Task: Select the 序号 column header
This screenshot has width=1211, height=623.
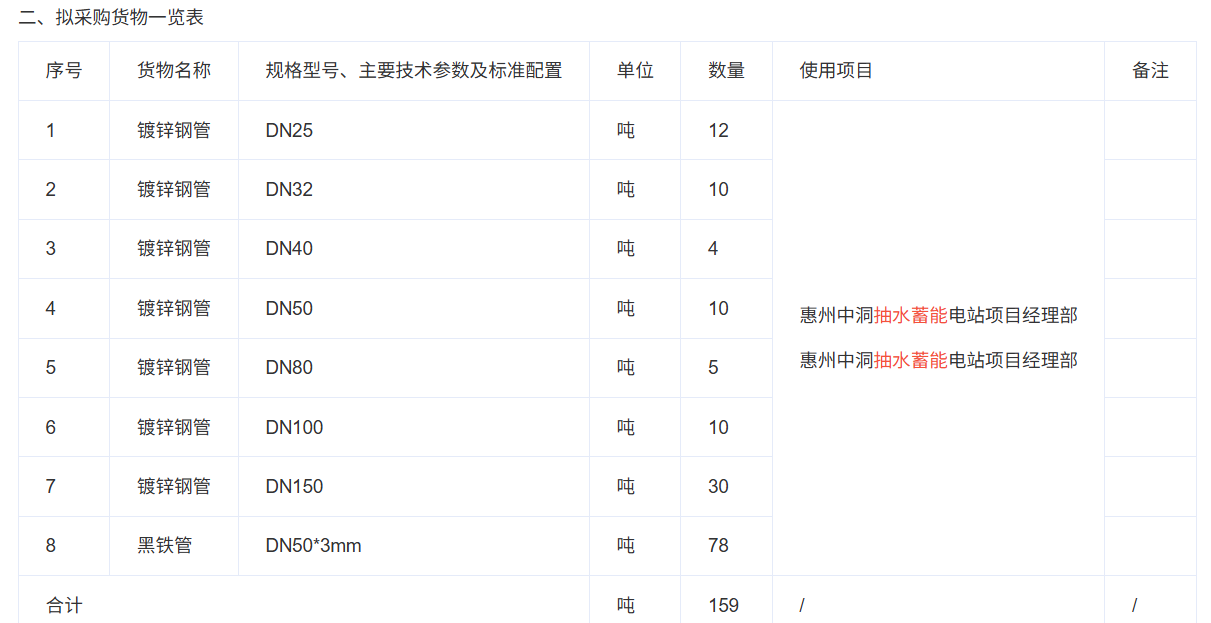Action: pos(64,71)
